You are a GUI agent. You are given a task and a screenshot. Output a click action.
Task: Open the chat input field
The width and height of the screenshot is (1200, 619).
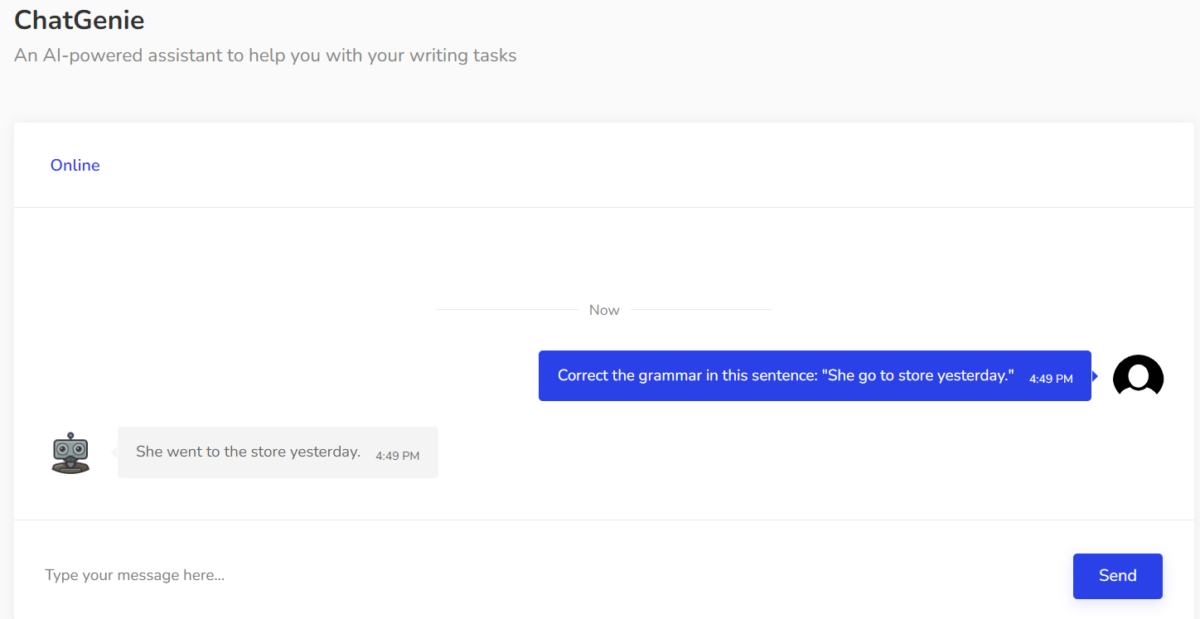pos(400,575)
